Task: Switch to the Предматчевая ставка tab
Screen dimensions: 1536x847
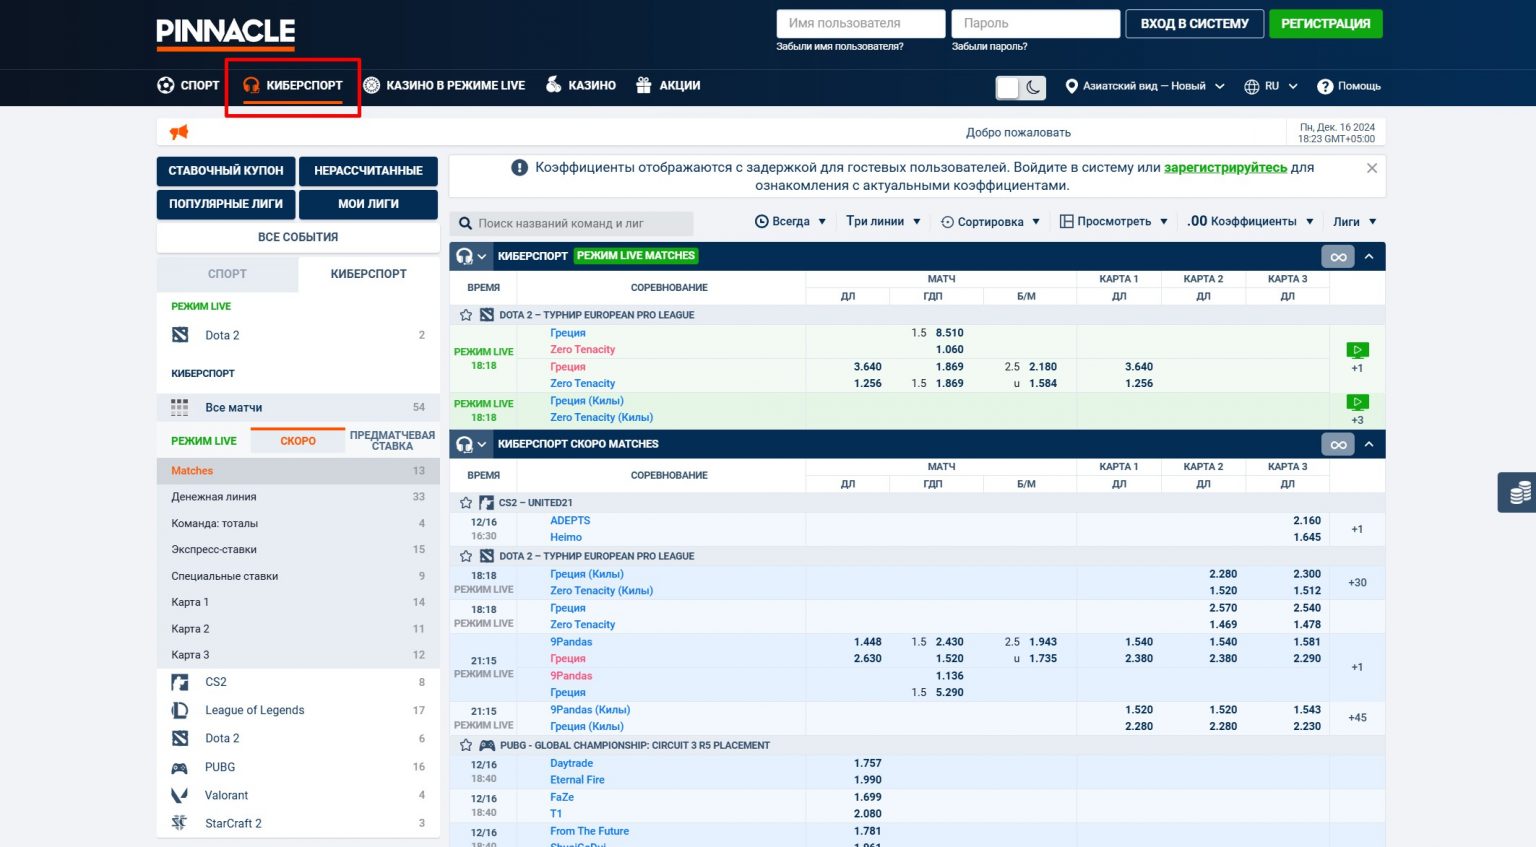Action: coord(392,441)
